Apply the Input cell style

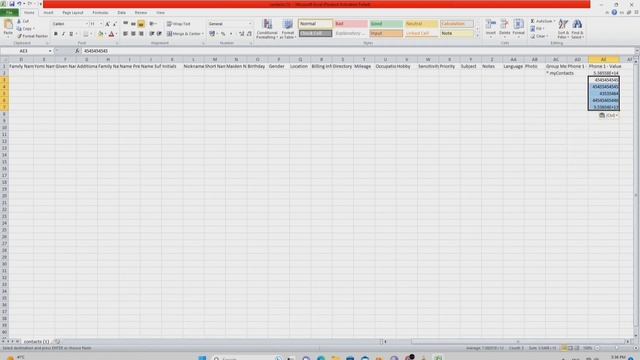386,33
